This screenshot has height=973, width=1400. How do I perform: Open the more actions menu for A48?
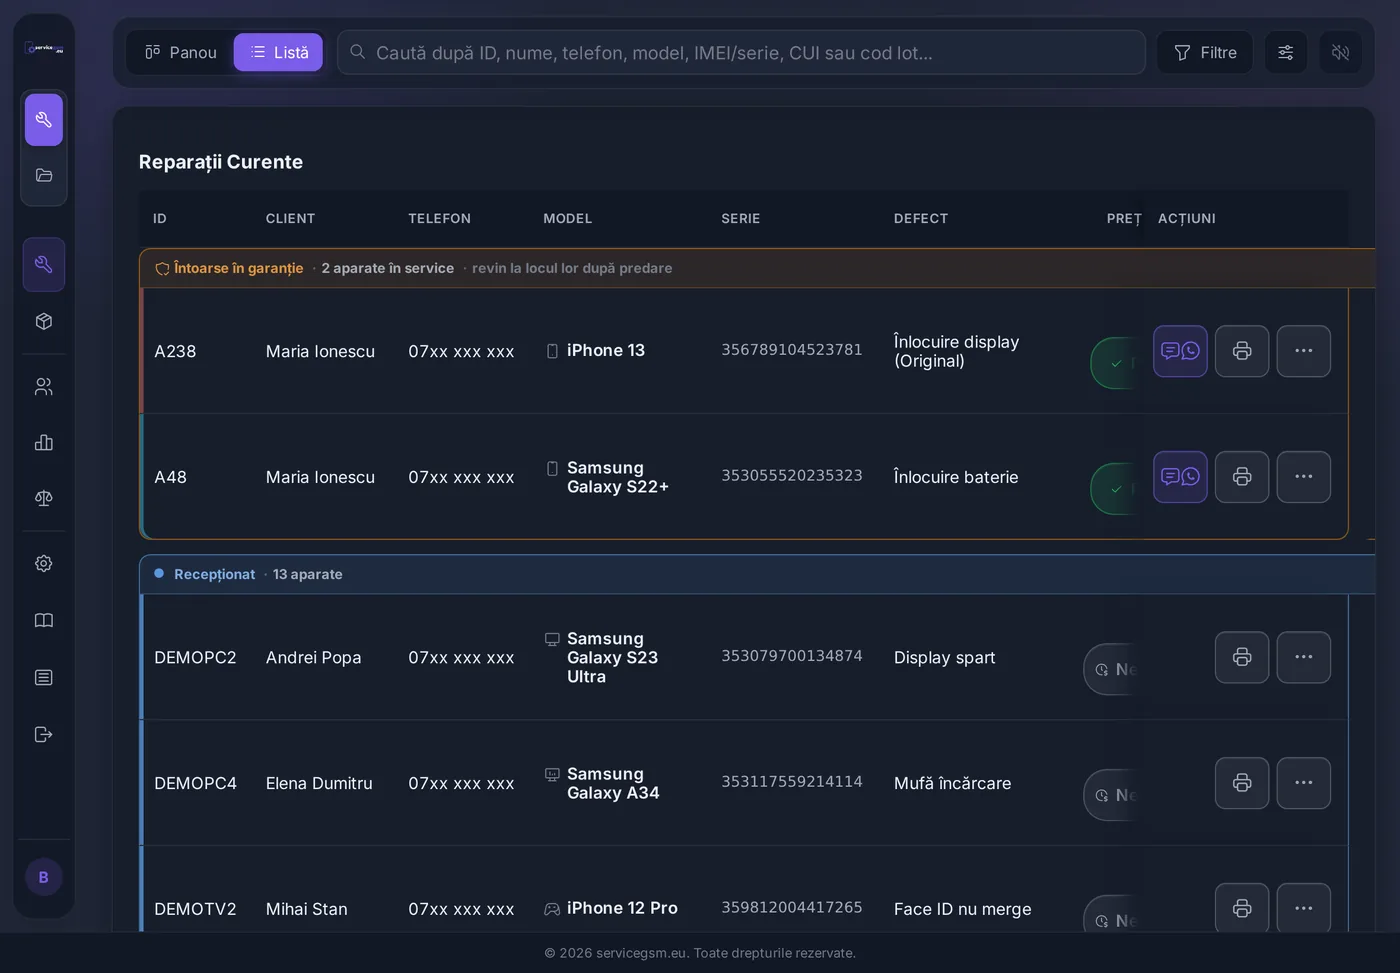[1304, 477]
